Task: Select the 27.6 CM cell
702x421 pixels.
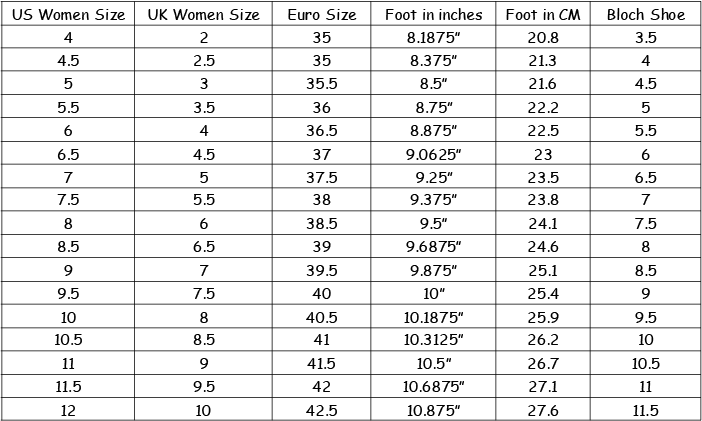Action: (x=543, y=410)
